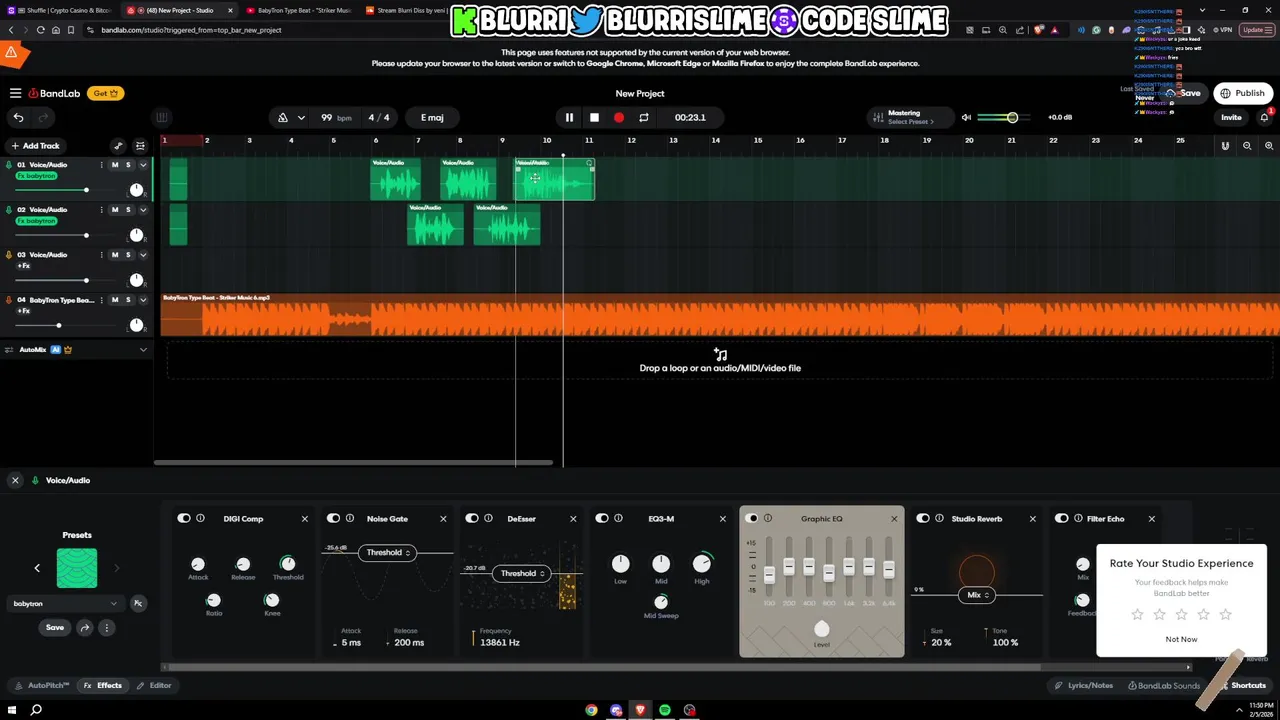Open the E maj key selector
This screenshot has height=720, width=1280.
pyautogui.click(x=432, y=117)
